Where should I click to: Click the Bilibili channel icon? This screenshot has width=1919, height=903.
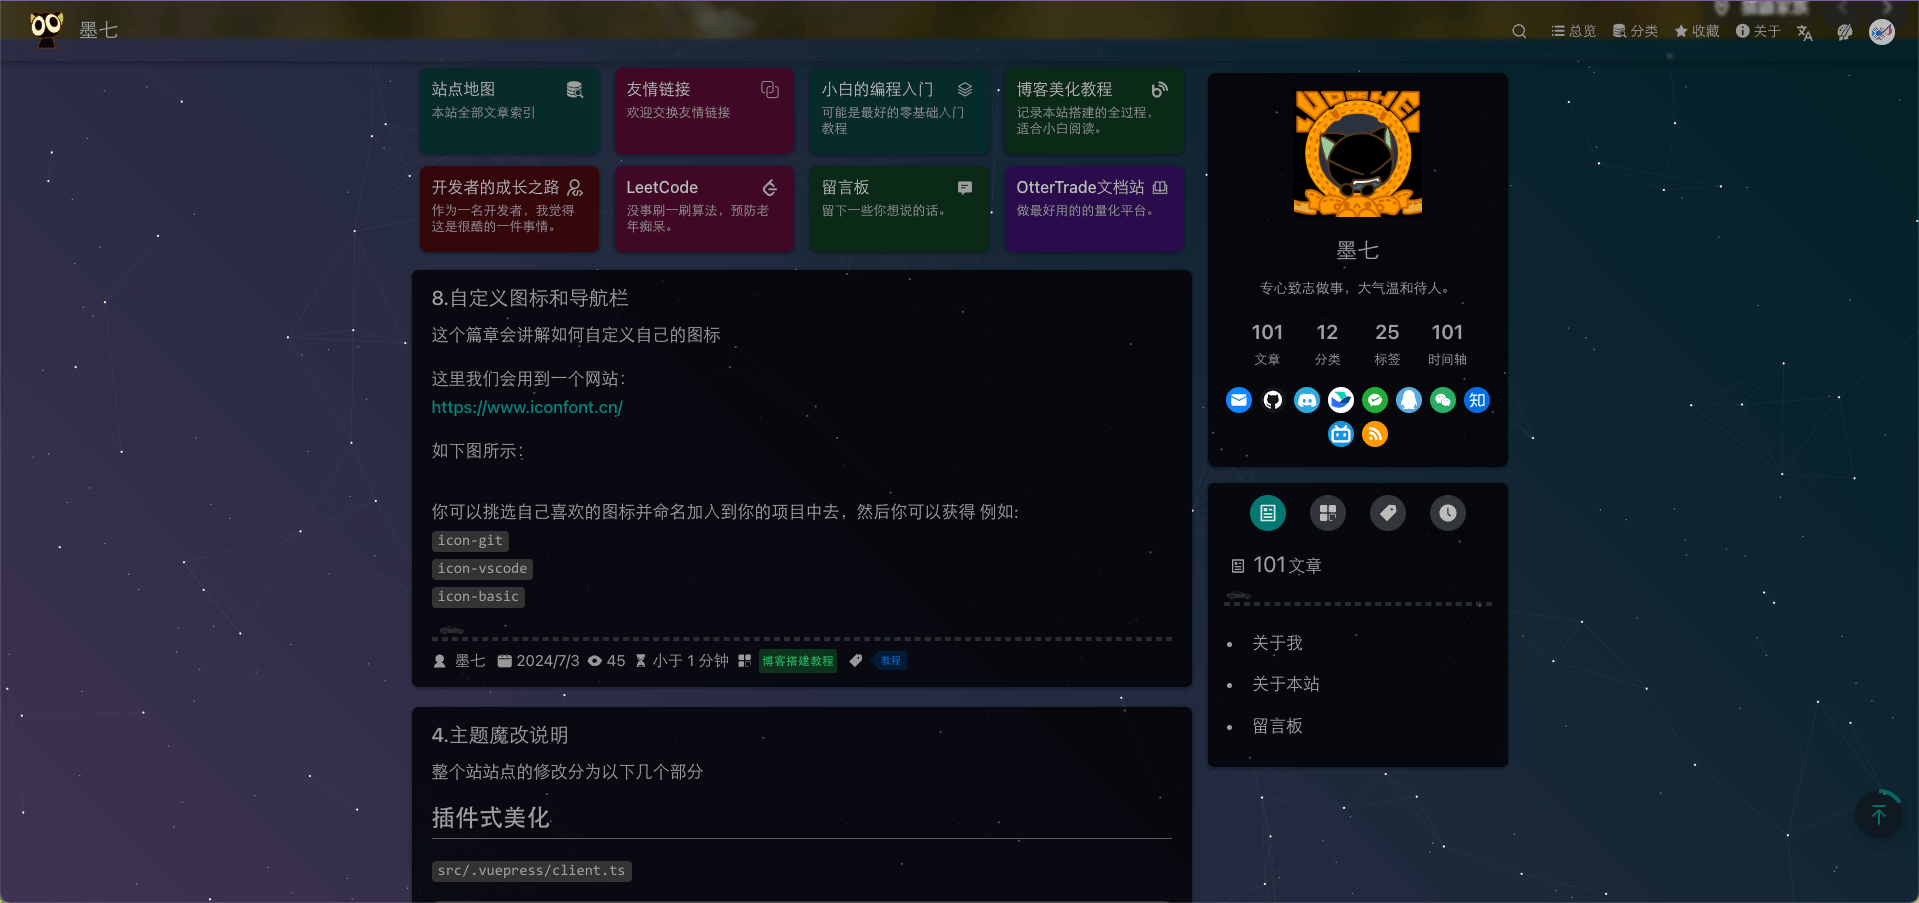1341,434
